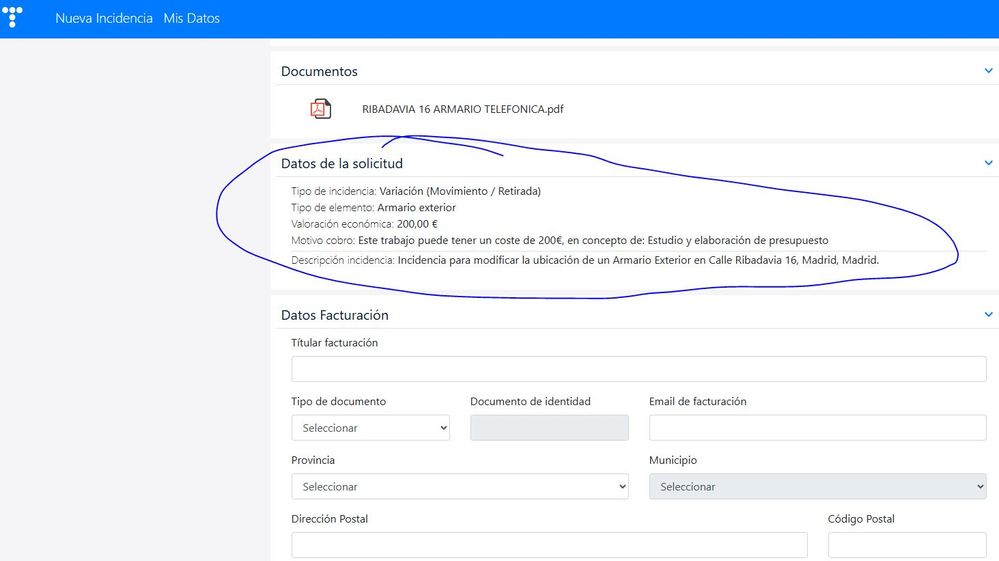This screenshot has height=561, width=999.
Task: Click the Datos Facturación heading
Action: tap(334, 315)
